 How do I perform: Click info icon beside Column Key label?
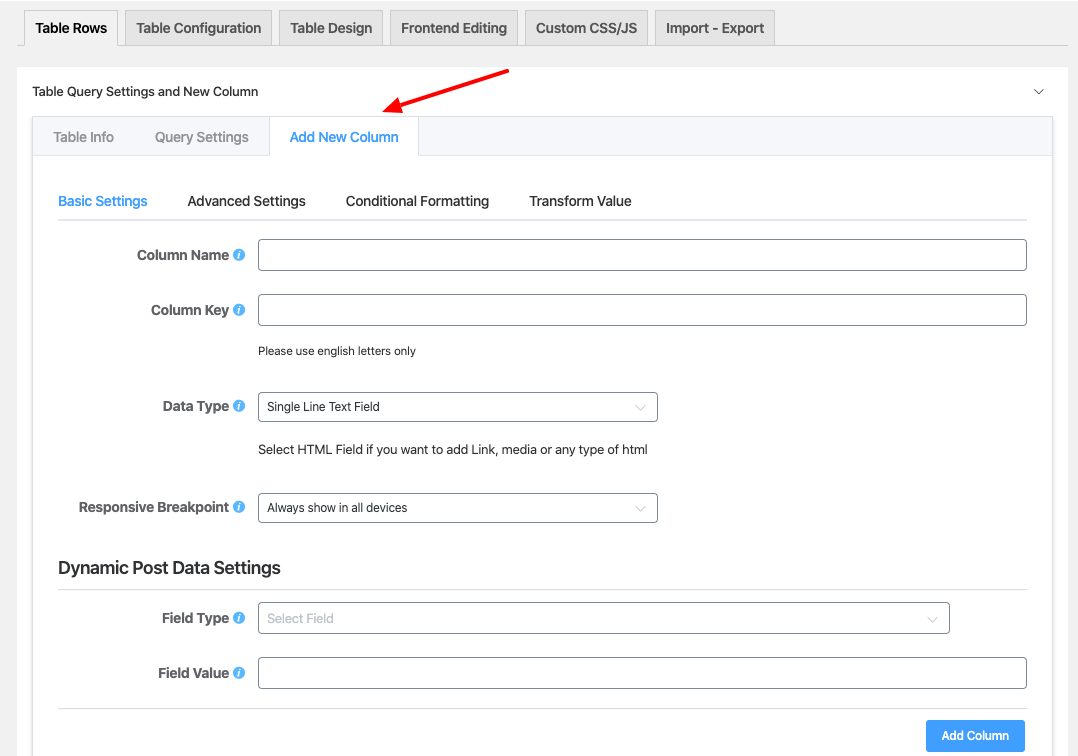239,310
